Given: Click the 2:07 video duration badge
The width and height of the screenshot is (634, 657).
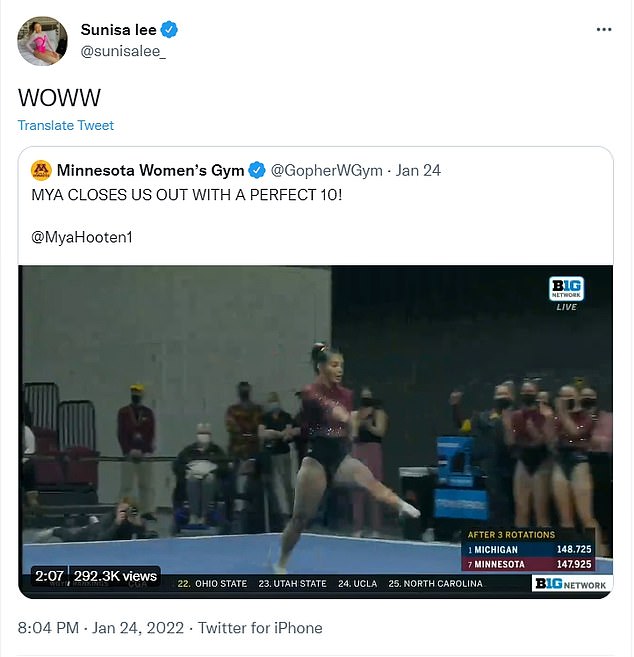Looking at the screenshot, I should pyautogui.click(x=49, y=576).
